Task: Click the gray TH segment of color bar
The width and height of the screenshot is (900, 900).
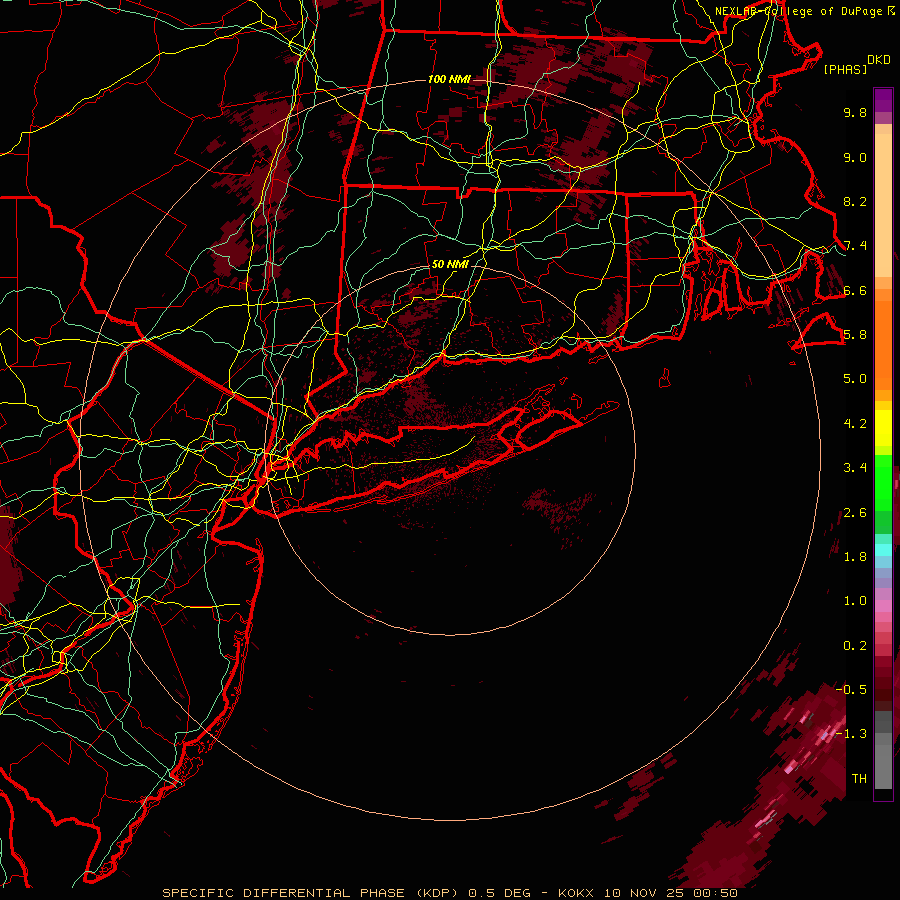Action: pyautogui.click(x=883, y=766)
